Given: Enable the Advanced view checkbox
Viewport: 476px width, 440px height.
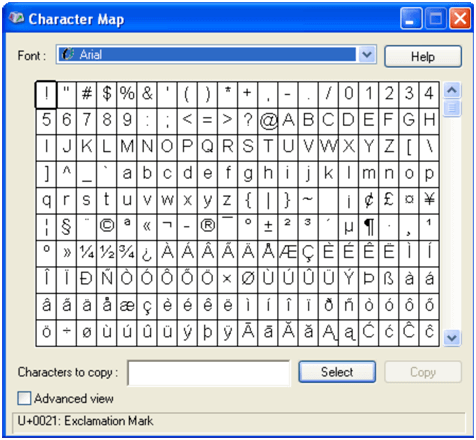Looking at the screenshot, I should click(24, 398).
